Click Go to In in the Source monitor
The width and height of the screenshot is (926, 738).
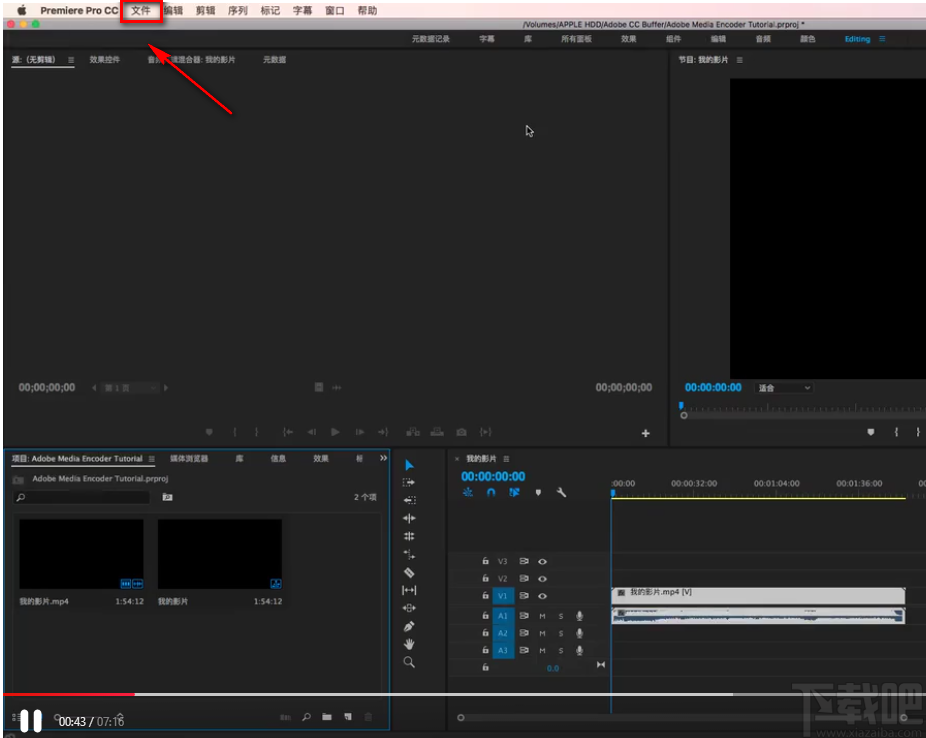click(x=288, y=432)
